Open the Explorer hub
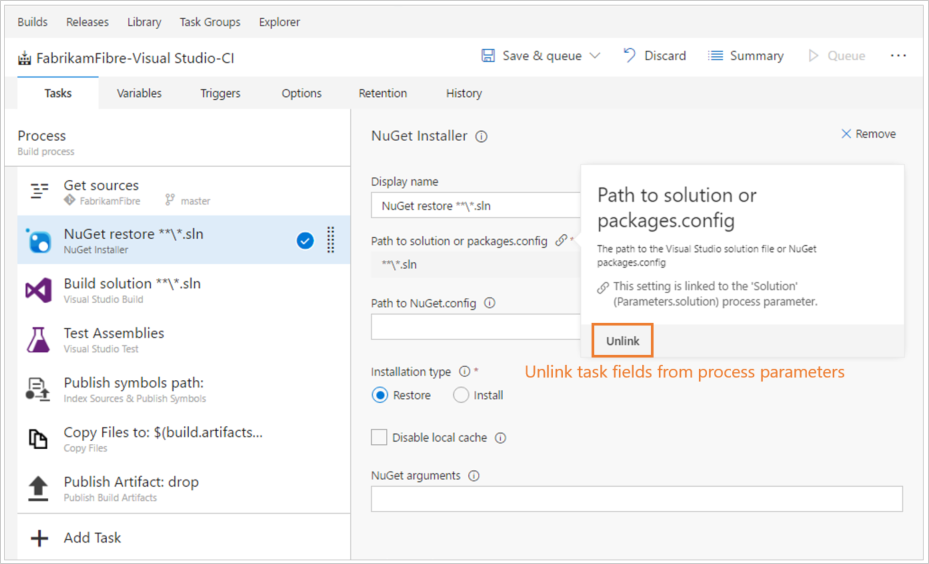 click(x=279, y=22)
